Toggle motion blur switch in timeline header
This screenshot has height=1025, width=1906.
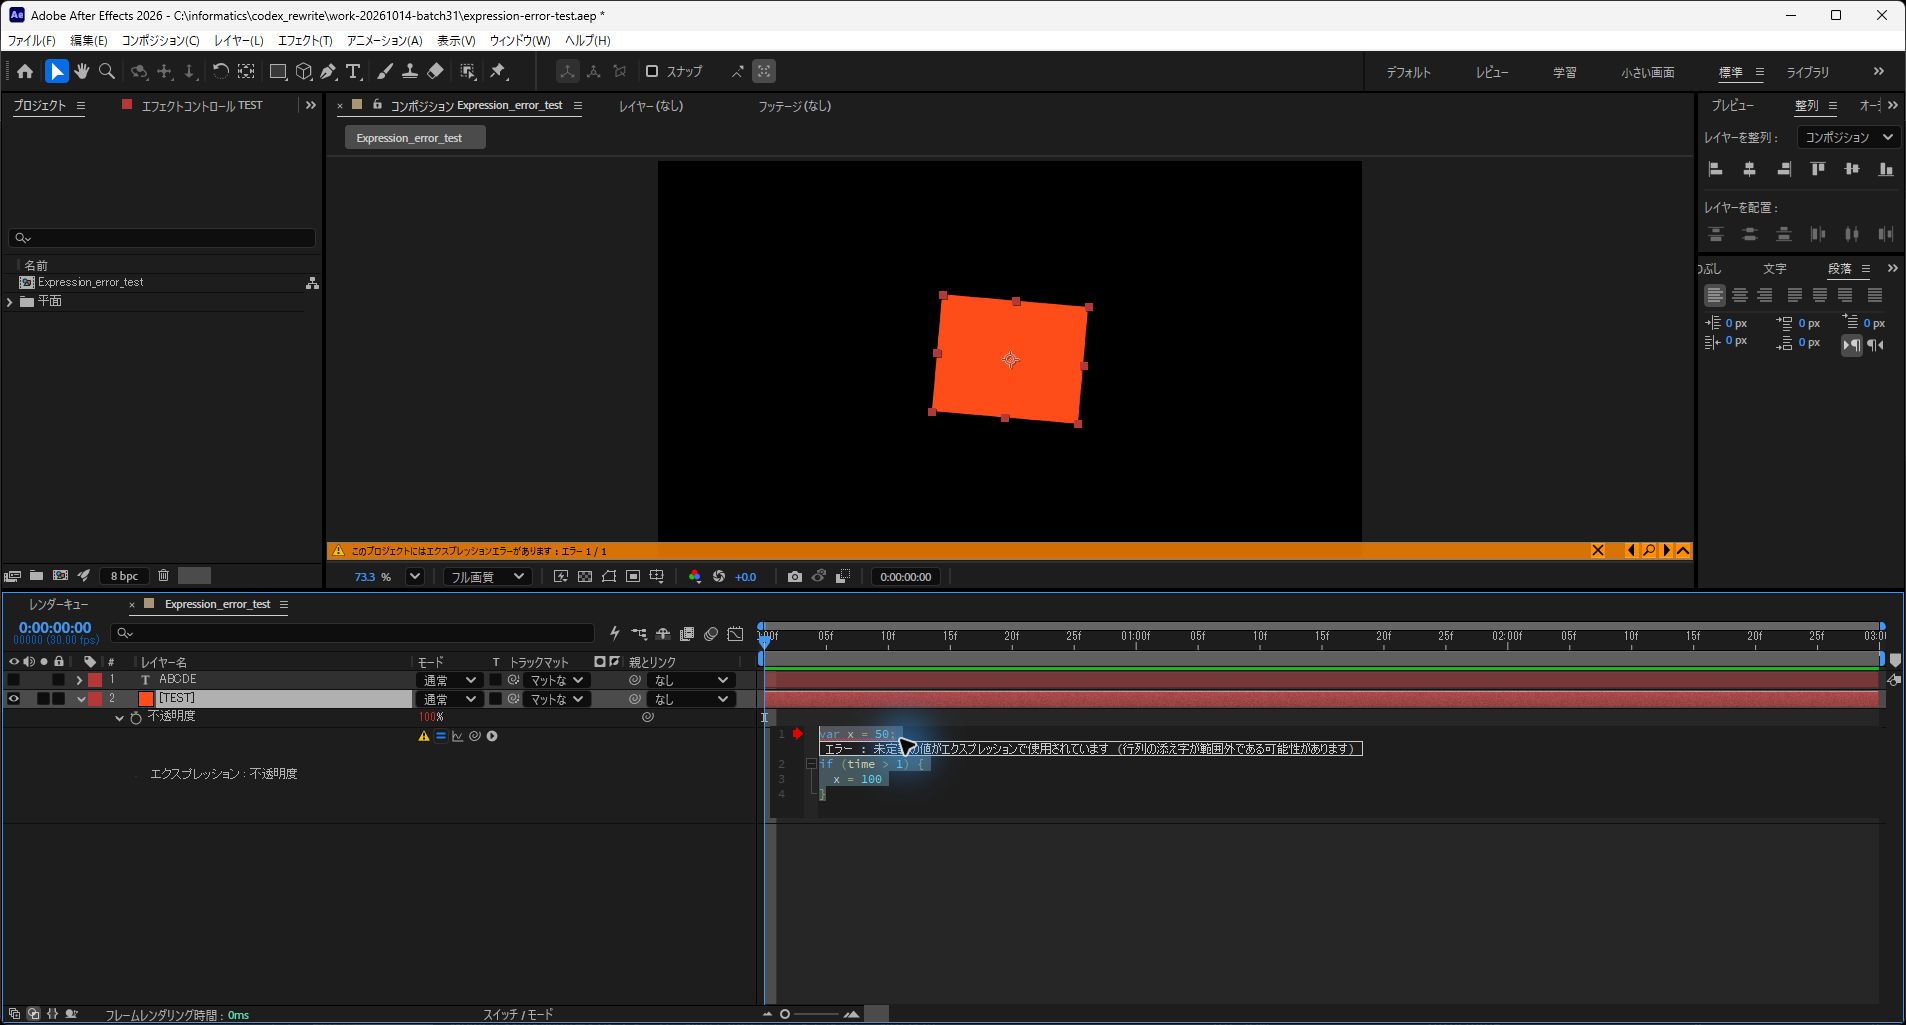point(711,634)
